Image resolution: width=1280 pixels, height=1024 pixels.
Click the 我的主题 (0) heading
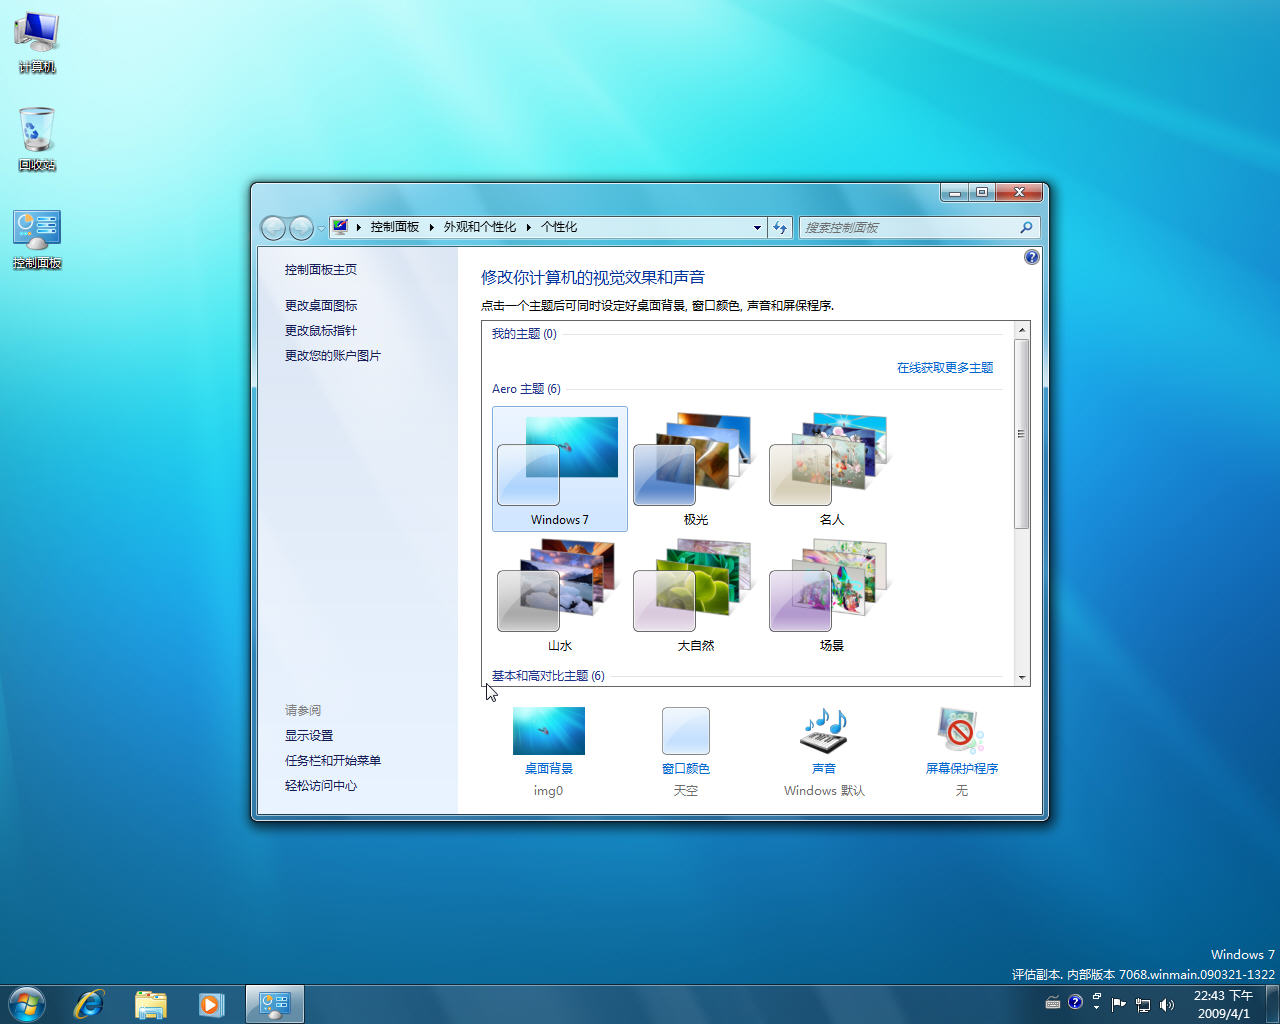click(524, 334)
